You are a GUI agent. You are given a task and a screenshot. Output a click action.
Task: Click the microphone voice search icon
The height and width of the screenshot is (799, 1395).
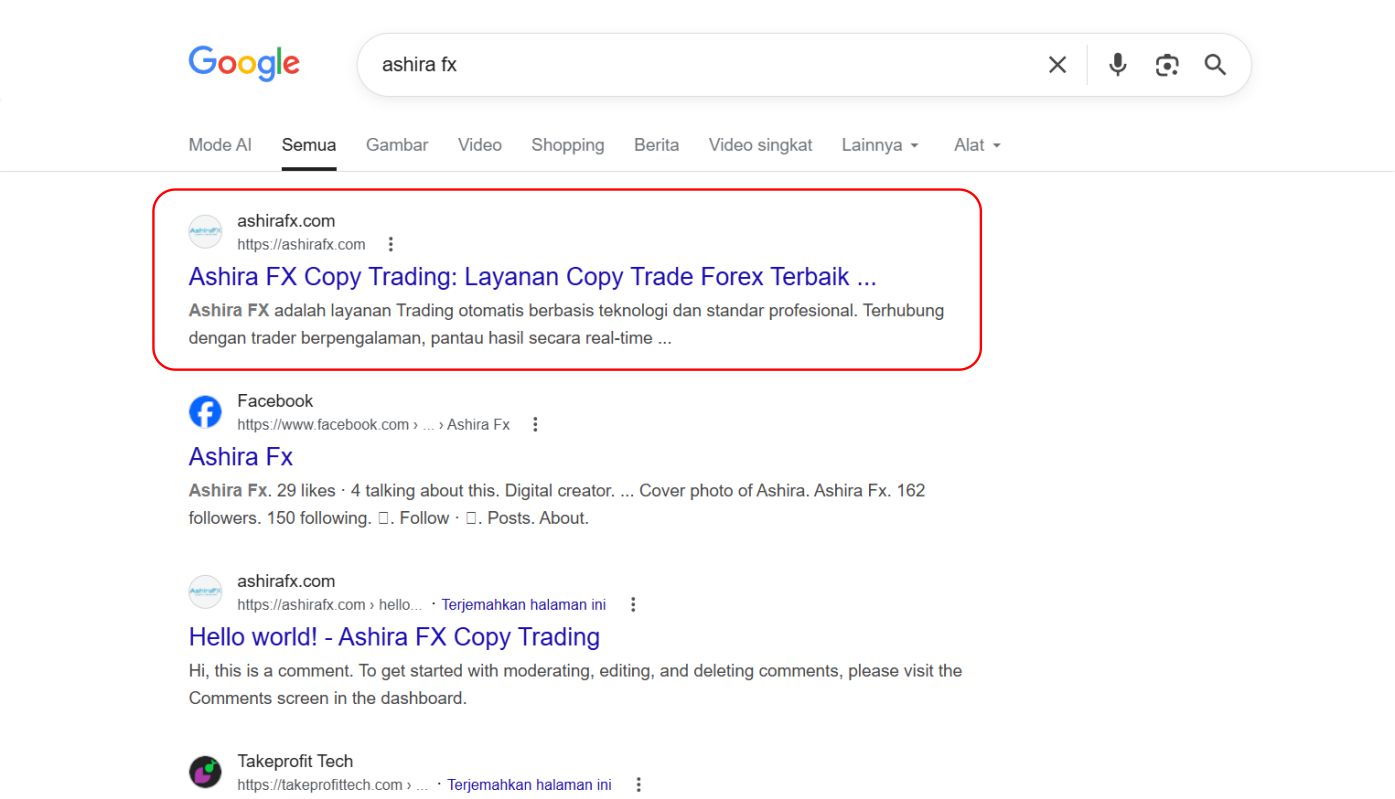pos(1116,64)
